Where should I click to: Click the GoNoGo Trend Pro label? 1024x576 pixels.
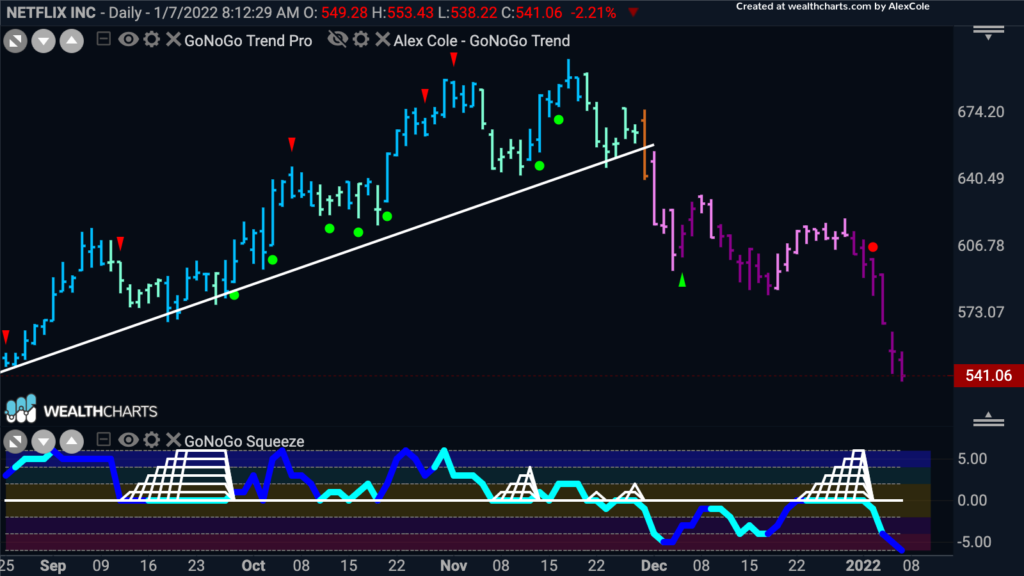(248, 40)
